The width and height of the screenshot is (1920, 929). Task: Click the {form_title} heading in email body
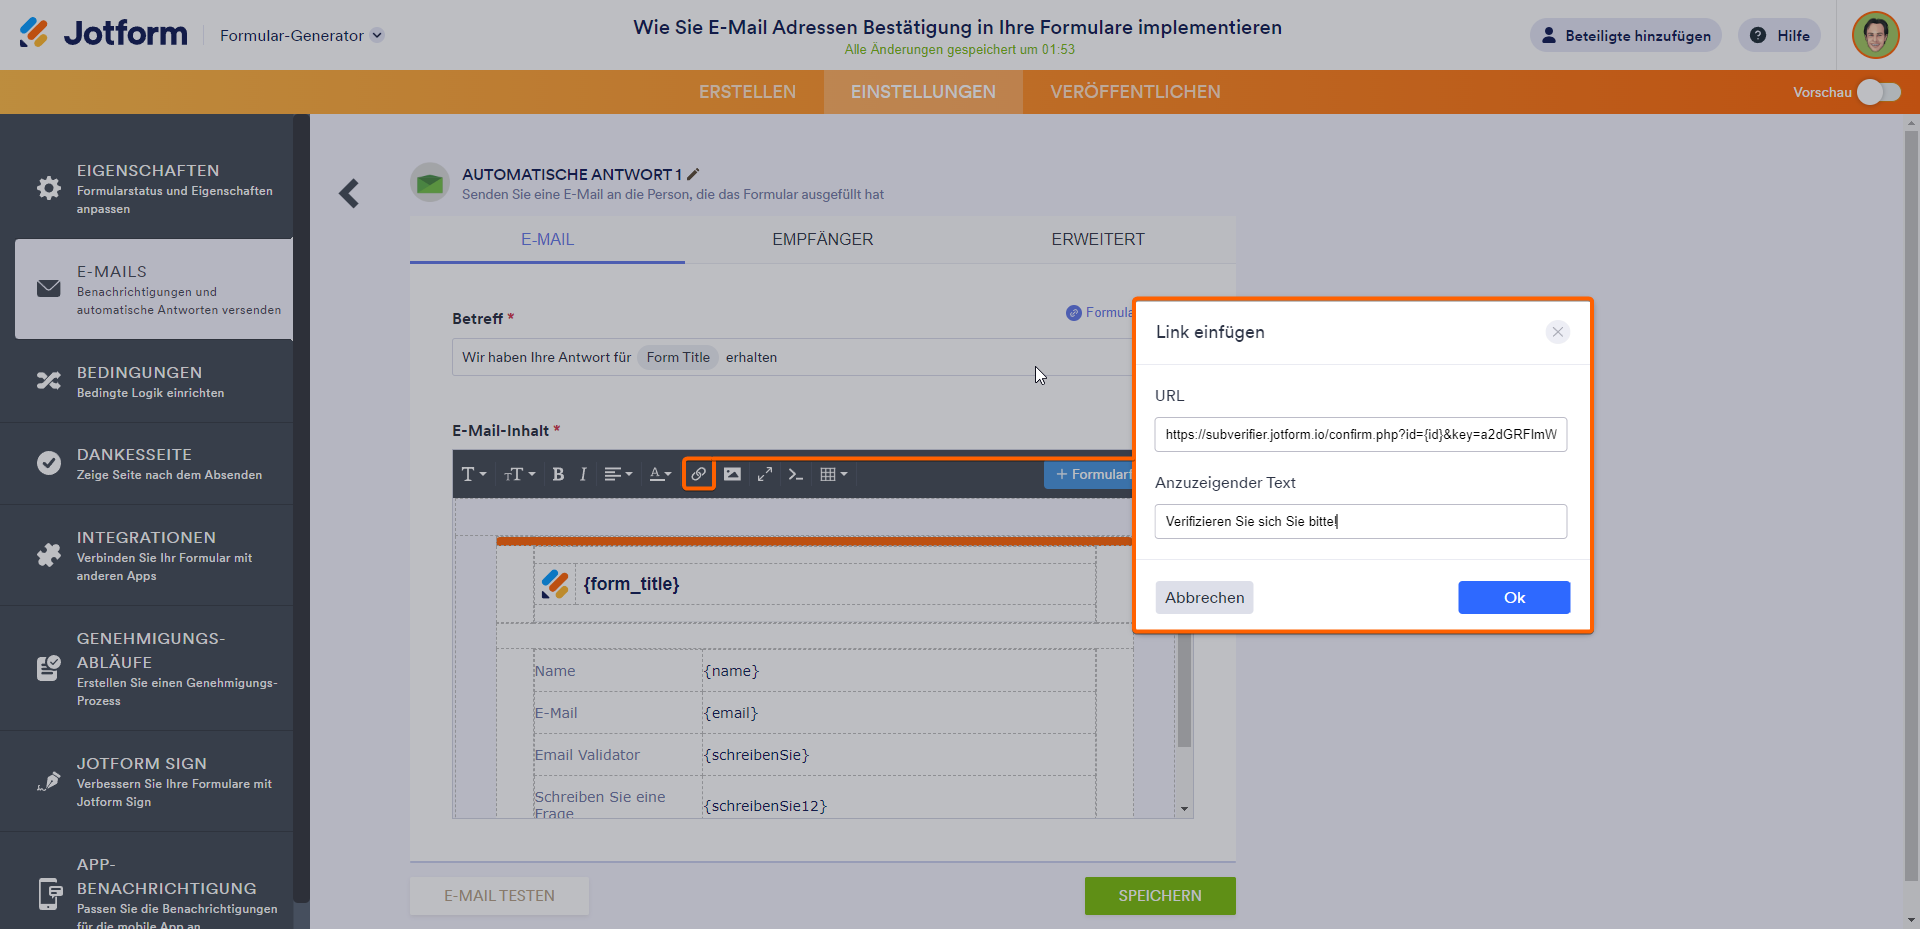point(631,584)
